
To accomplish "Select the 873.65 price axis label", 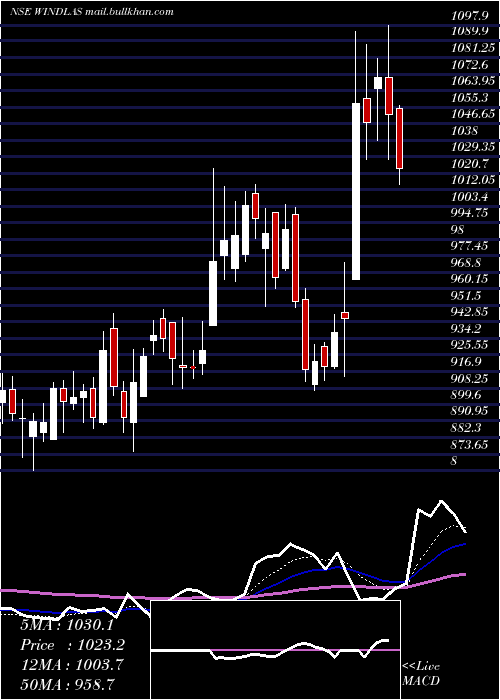I will (469, 444).
